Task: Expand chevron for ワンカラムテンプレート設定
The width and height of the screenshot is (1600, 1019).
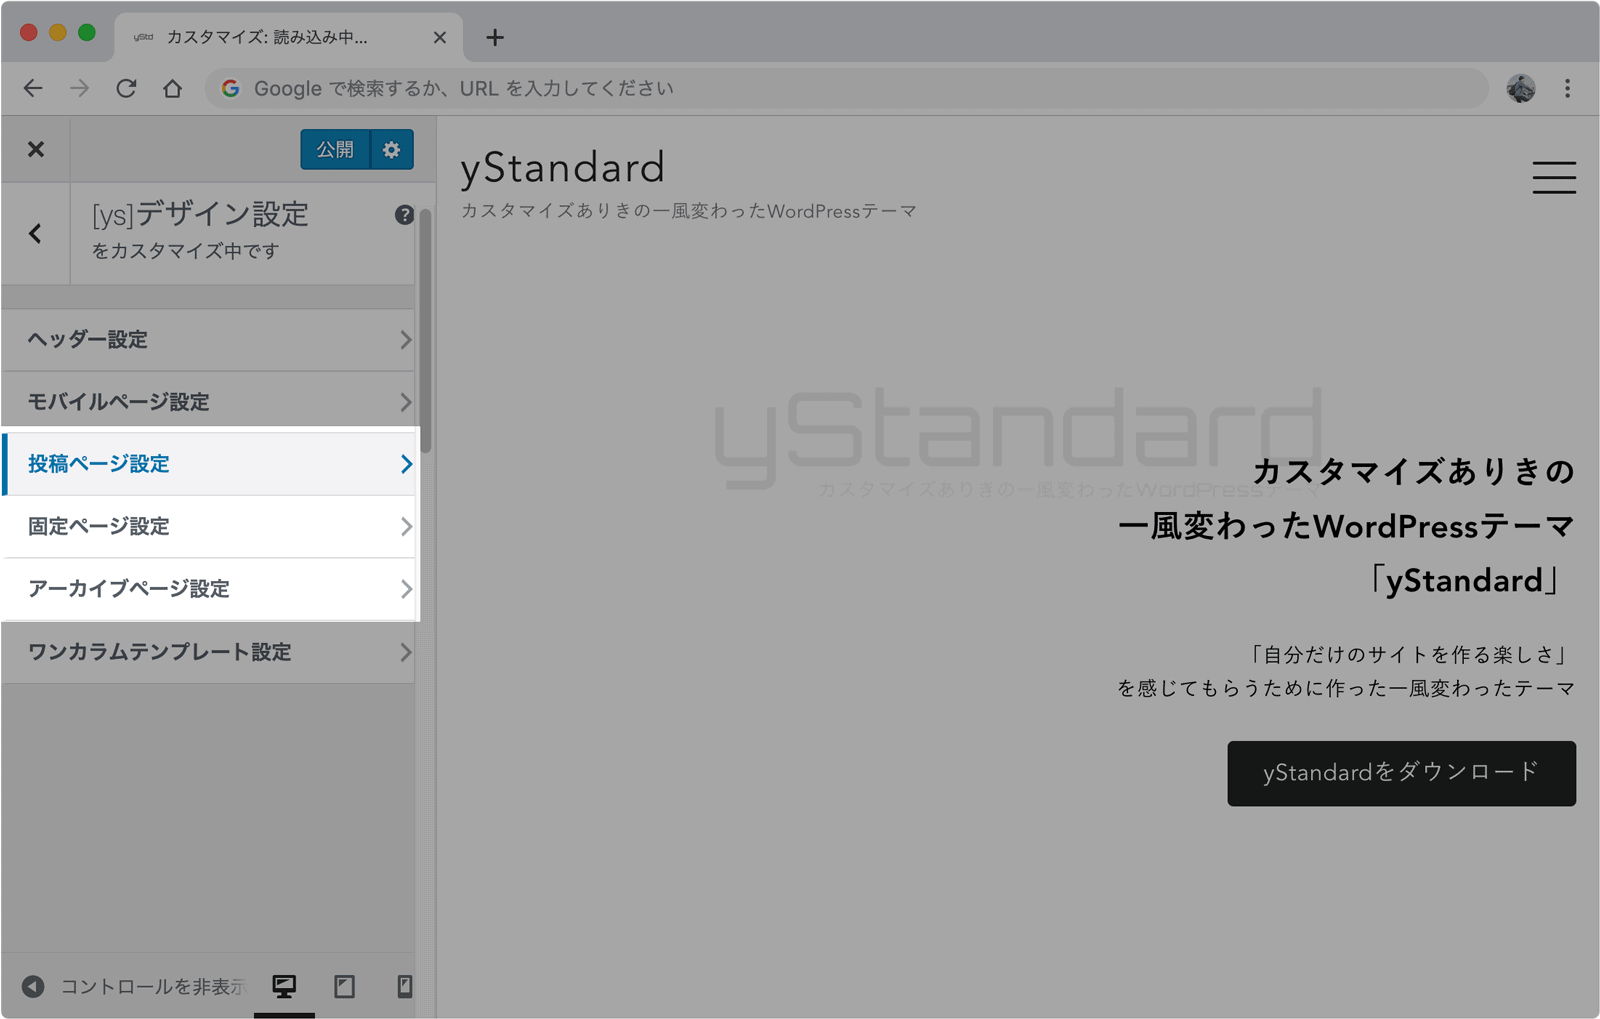Action: [x=405, y=652]
